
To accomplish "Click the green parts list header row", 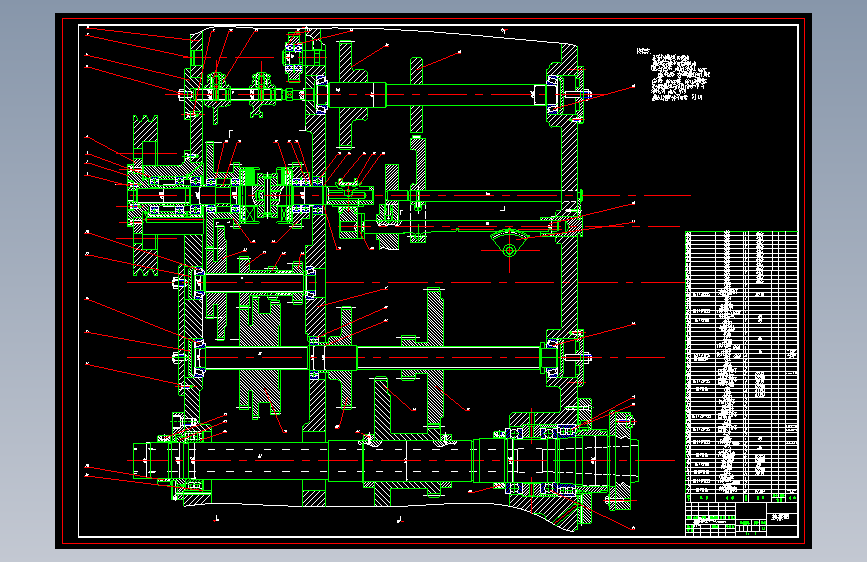I will 741,497.
